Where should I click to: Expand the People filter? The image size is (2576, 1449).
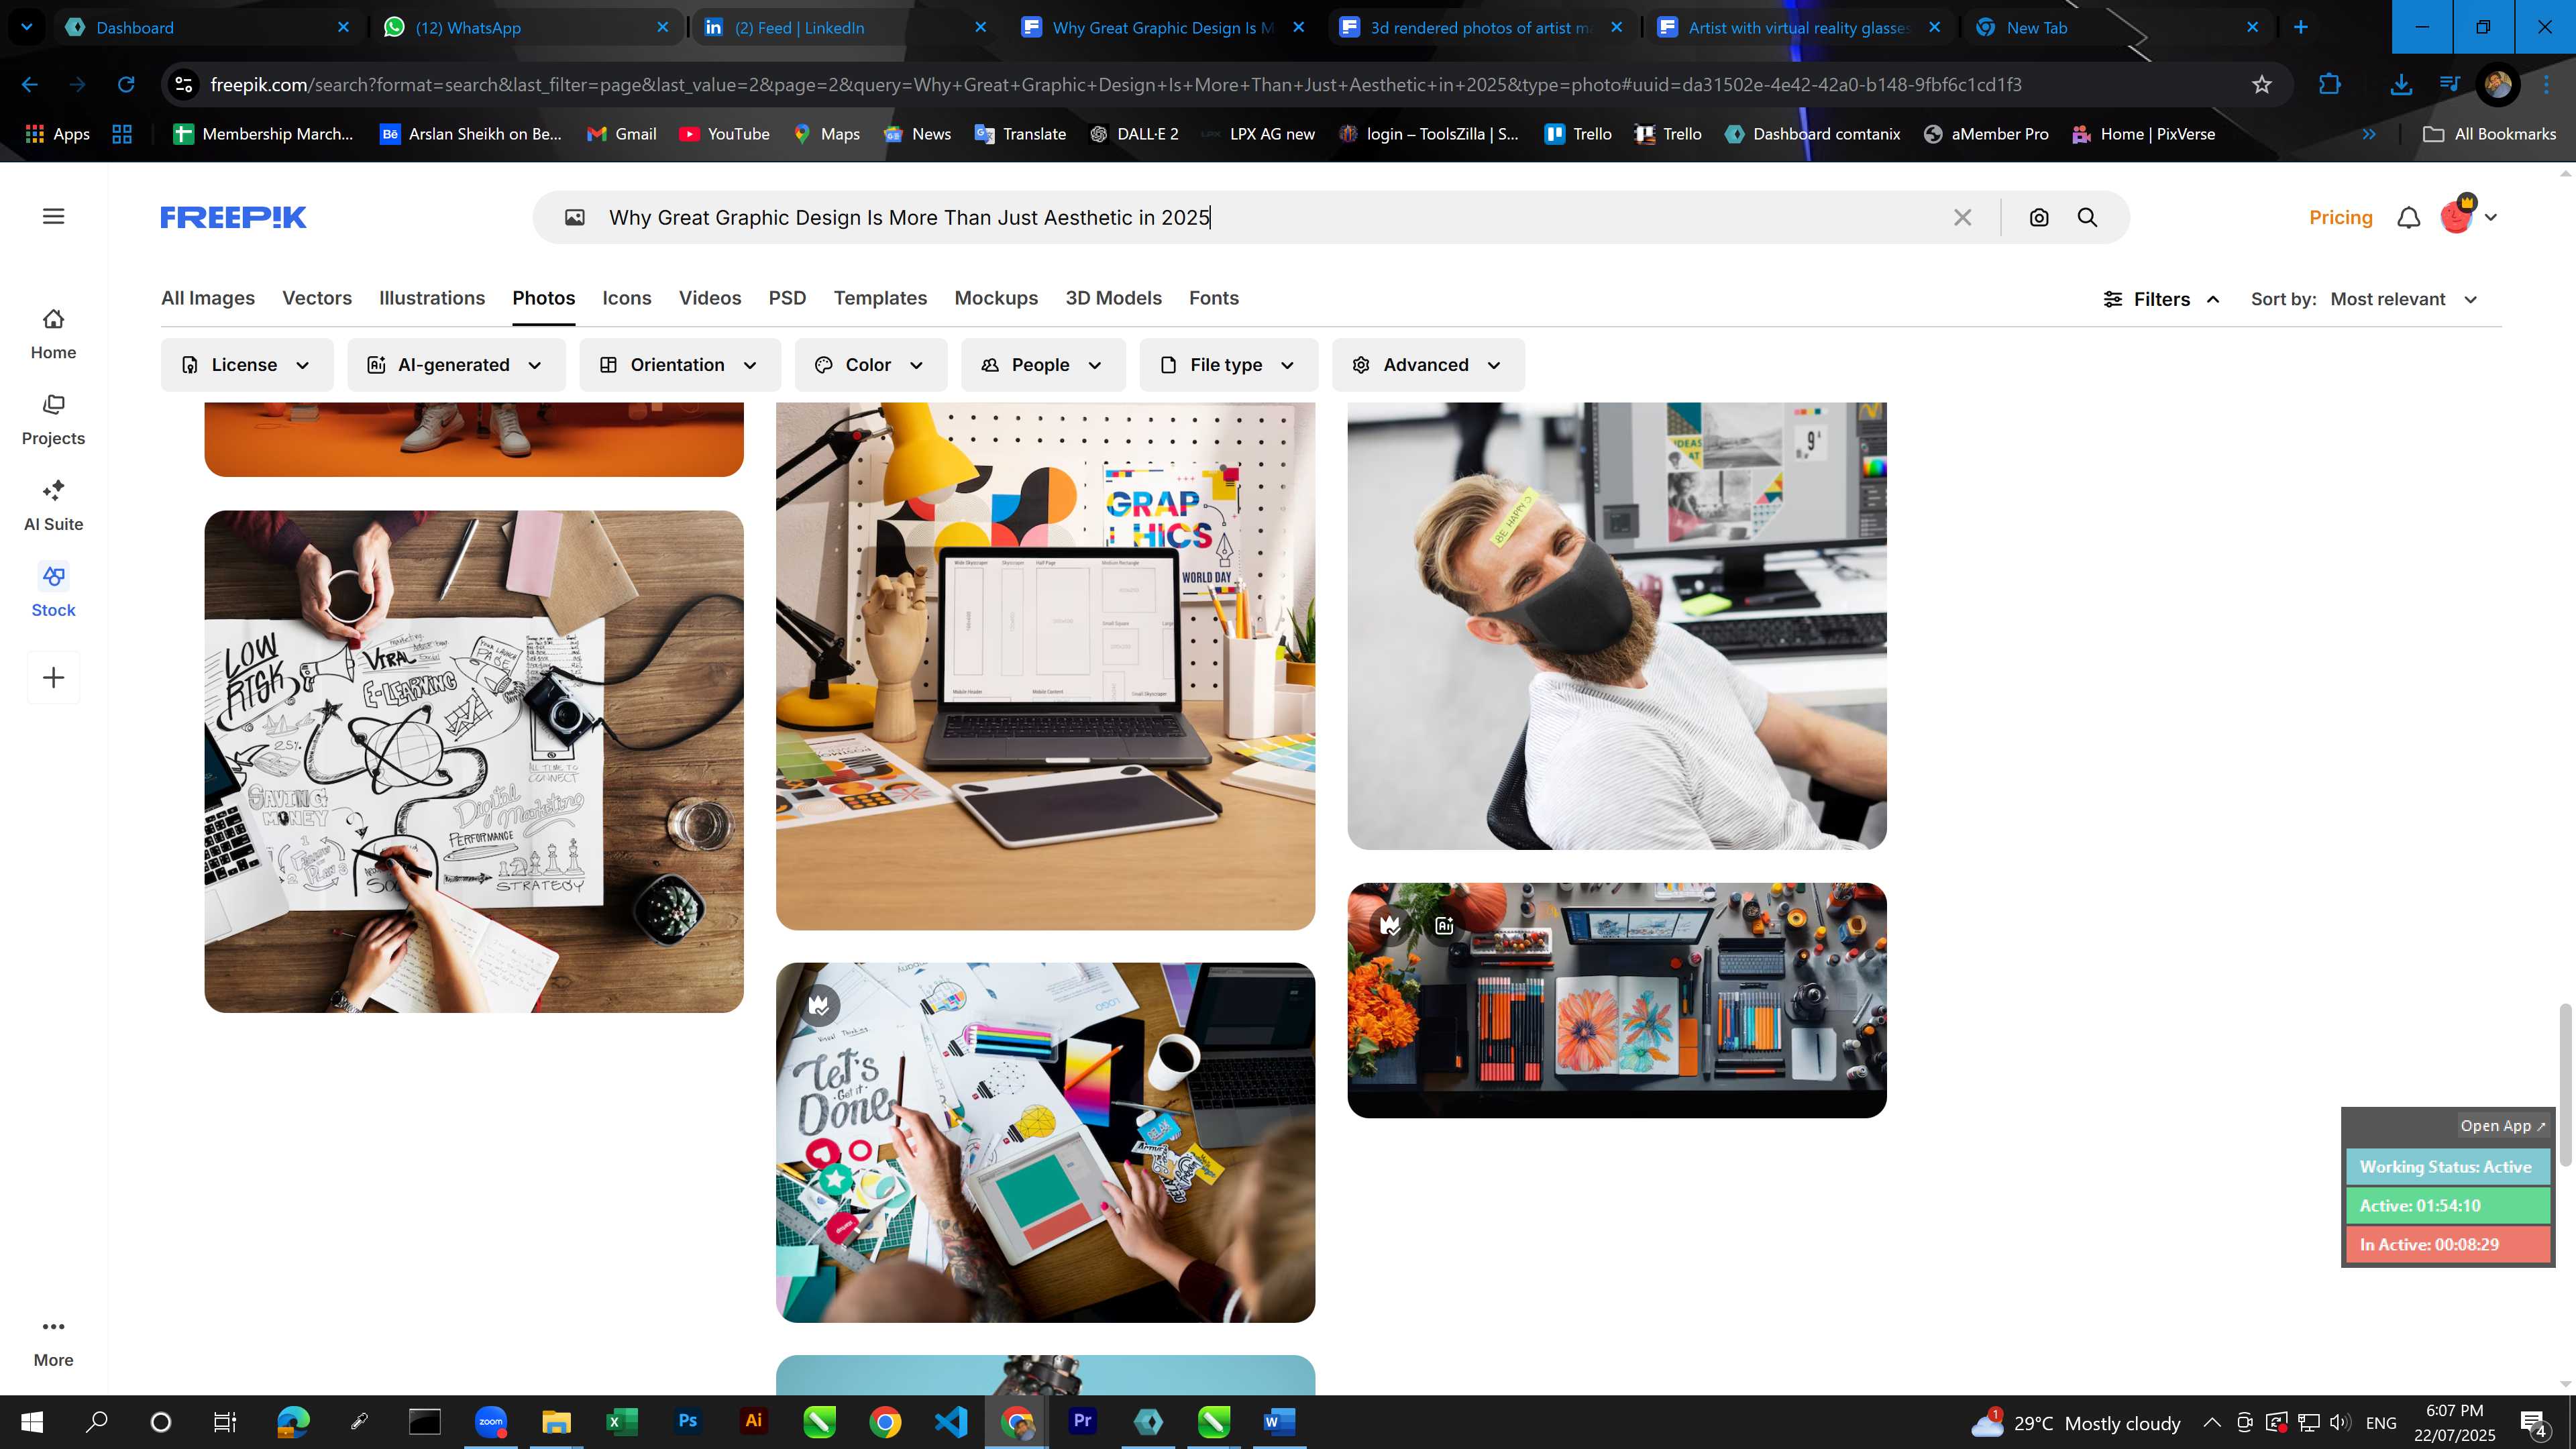[1042, 365]
